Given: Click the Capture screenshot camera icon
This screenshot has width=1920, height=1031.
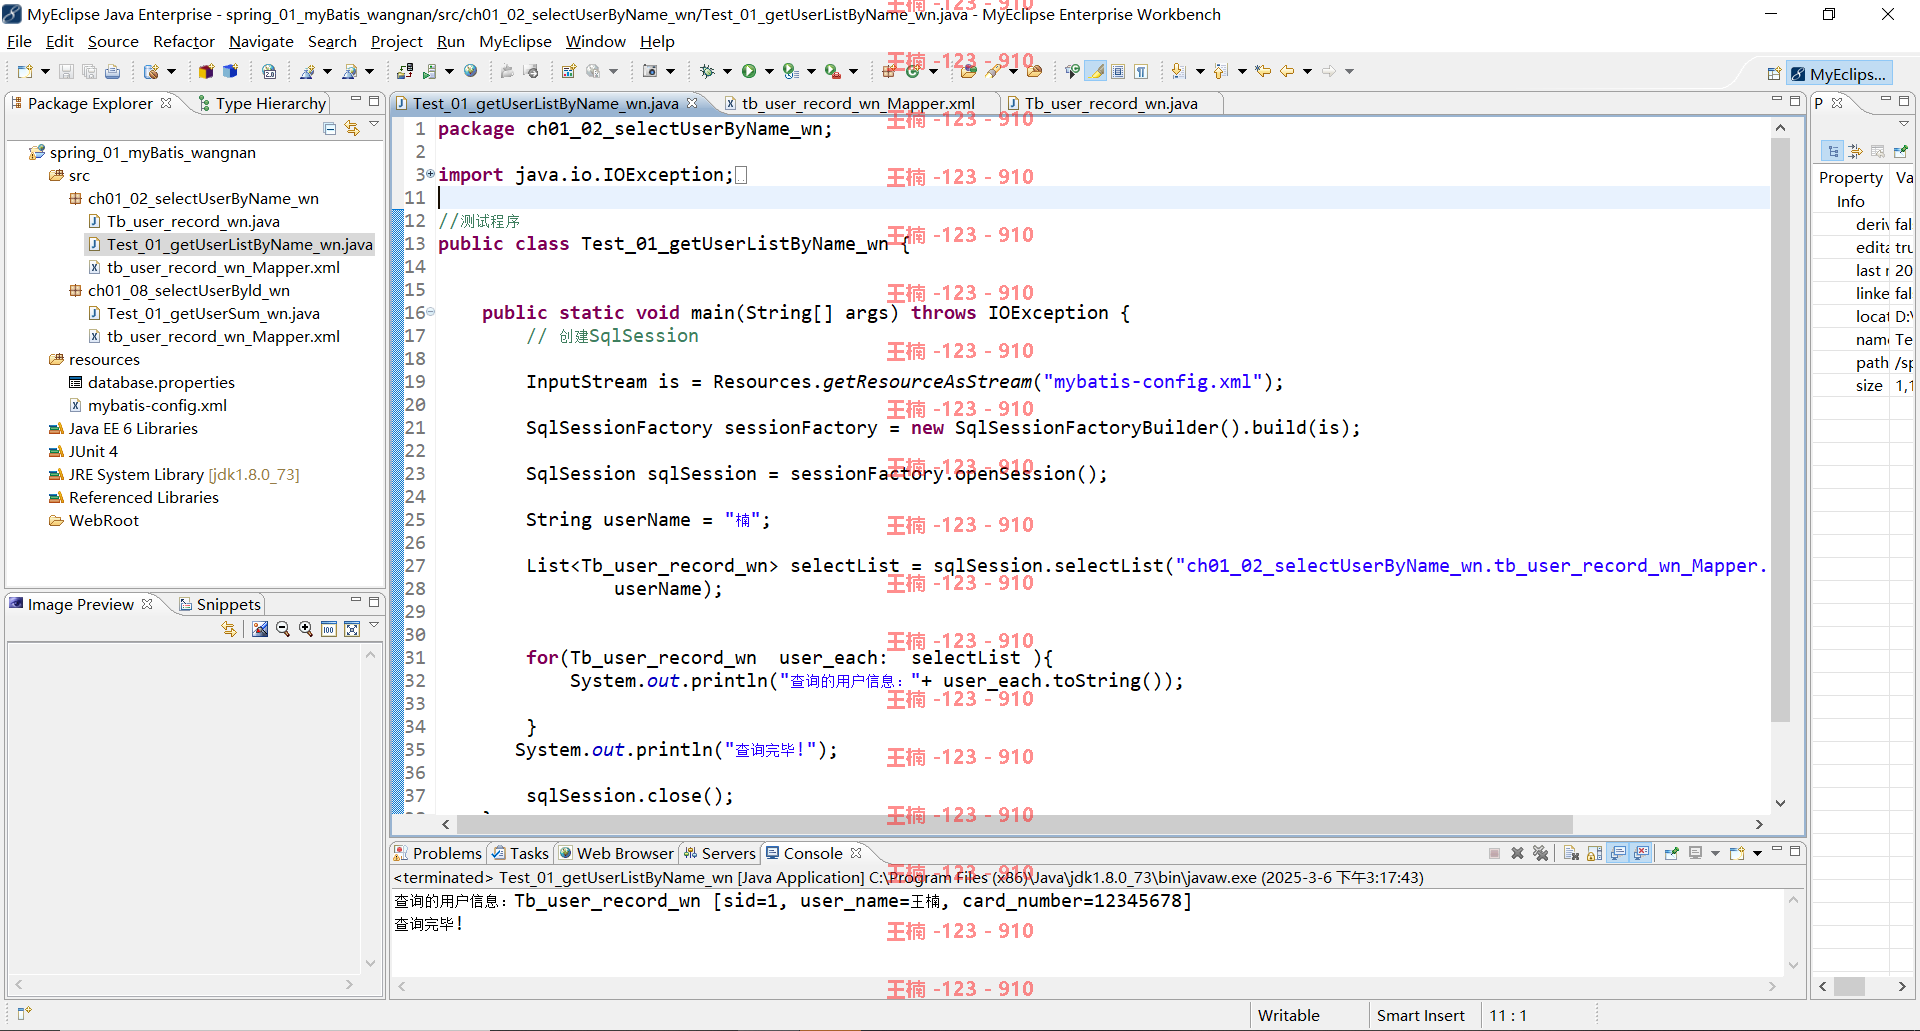Looking at the screenshot, I should click(x=650, y=71).
